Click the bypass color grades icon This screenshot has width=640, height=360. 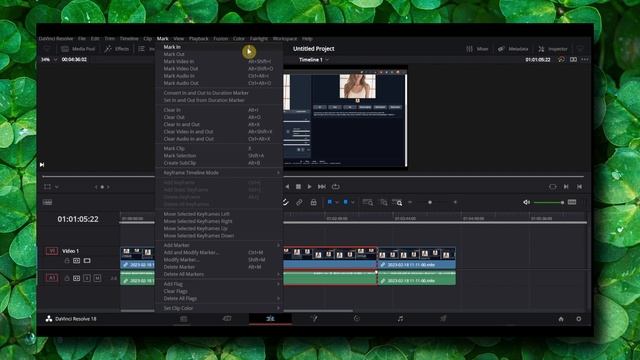click(x=562, y=60)
